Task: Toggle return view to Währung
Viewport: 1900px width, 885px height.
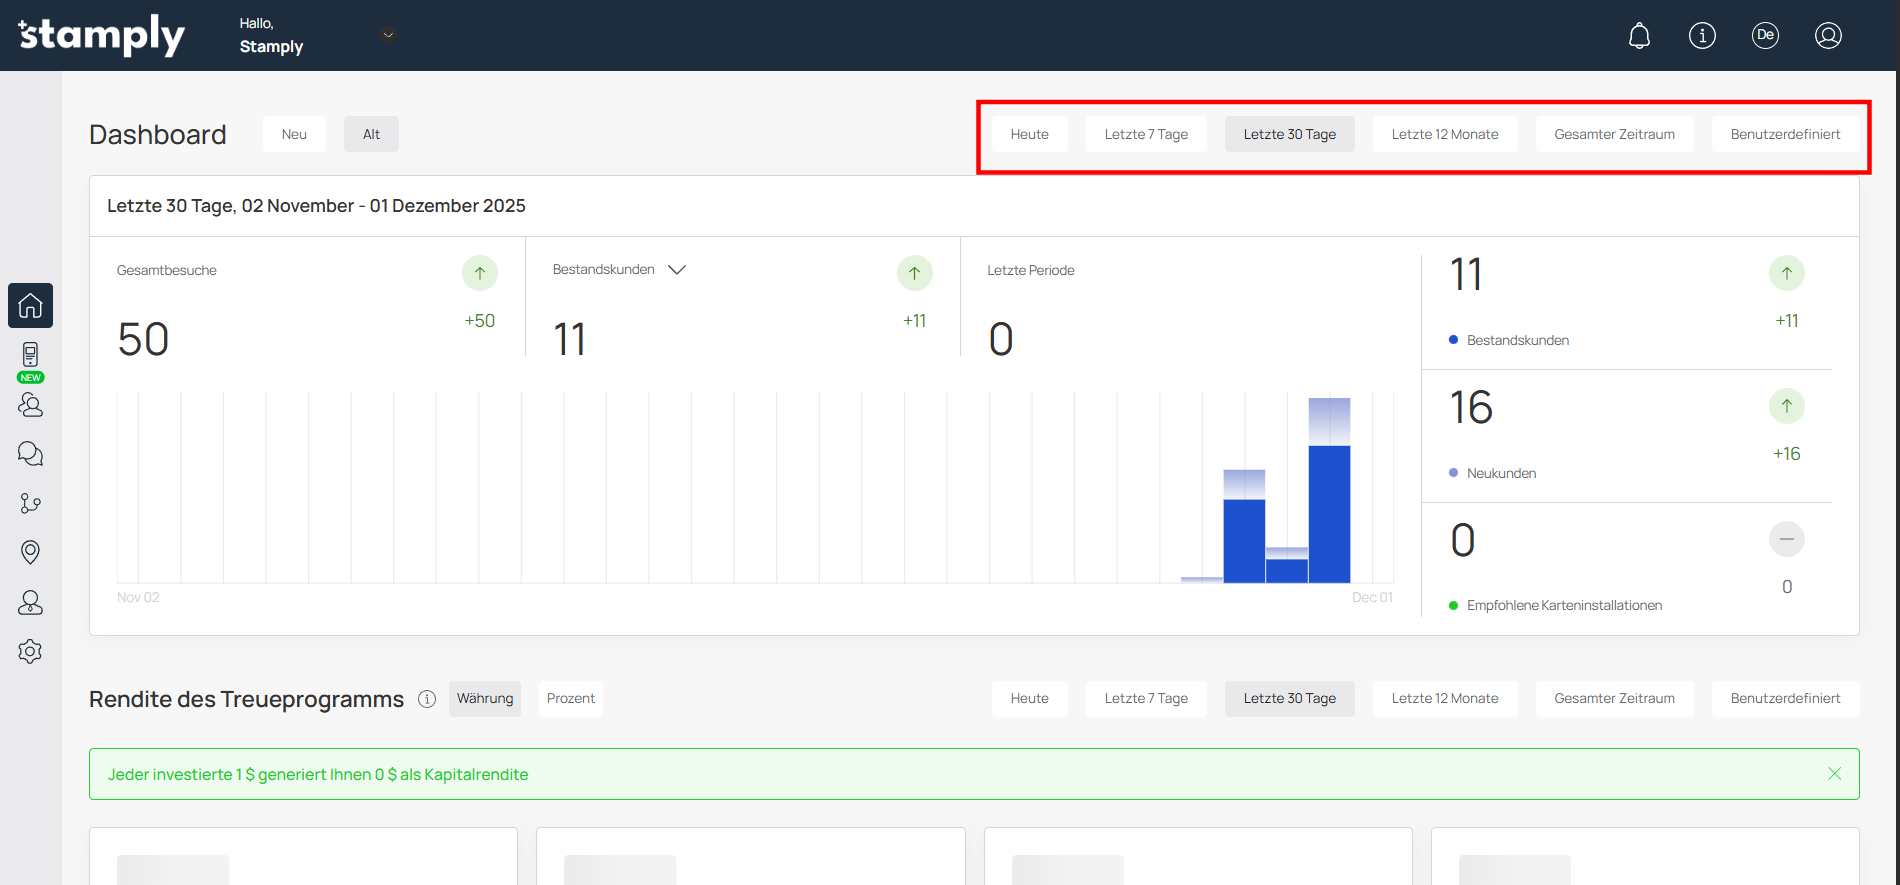Action: click(x=485, y=698)
